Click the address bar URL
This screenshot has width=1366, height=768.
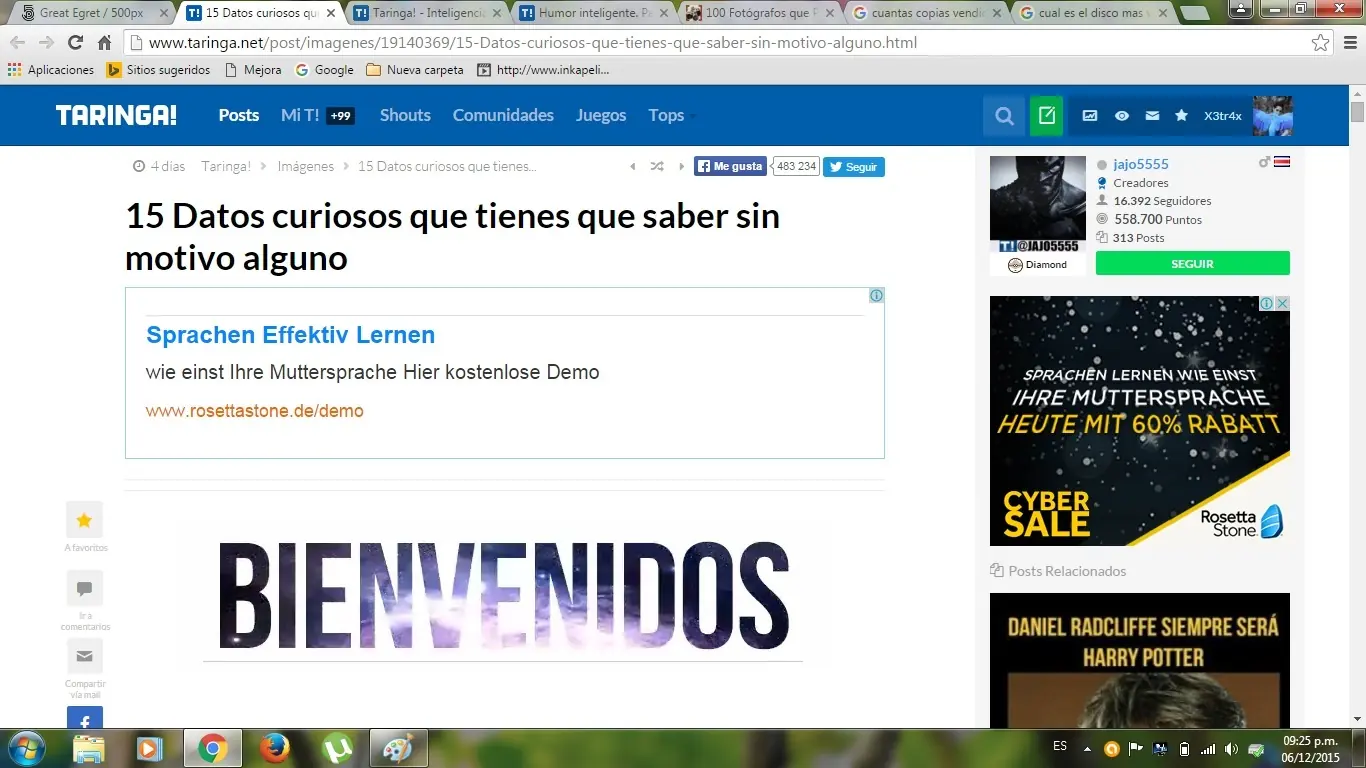coord(532,43)
